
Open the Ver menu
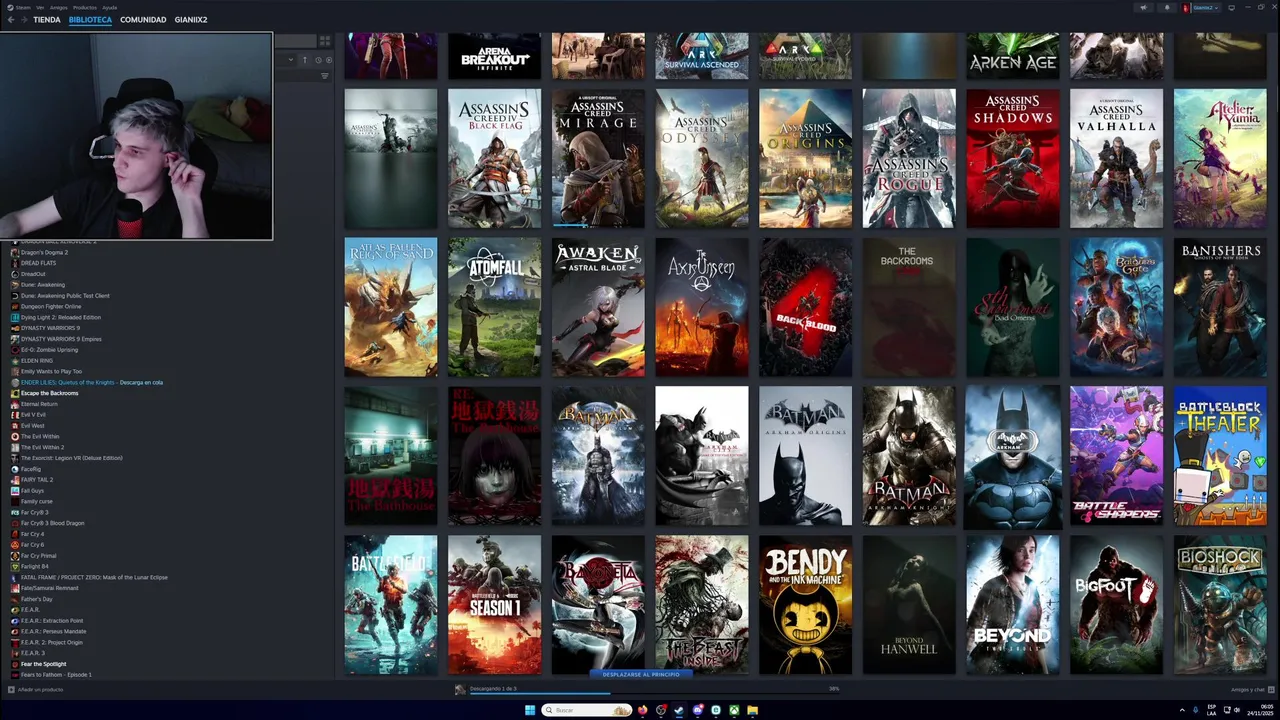(x=40, y=8)
